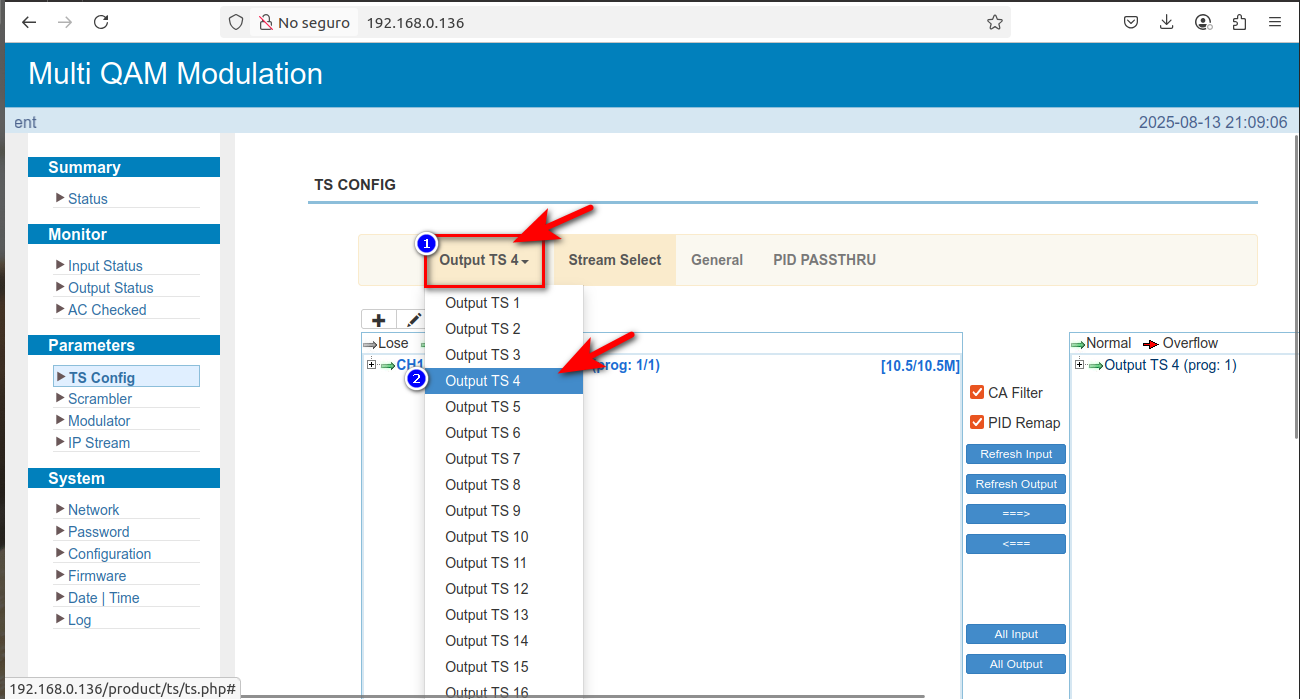Viewport: 1300px width, 699px height.
Task: Open the Output TS 4 dropdown
Action: tap(485, 260)
